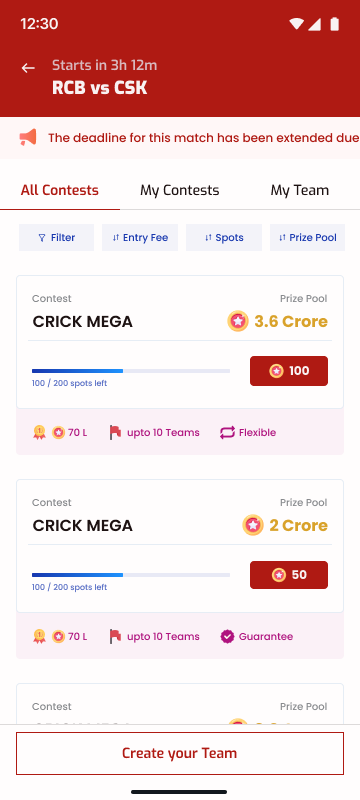Image resolution: width=360 pixels, height=800 pixels.
Task: Sort contests by Entry Fee
Action: pyautogui.click(x=140, y=238)
